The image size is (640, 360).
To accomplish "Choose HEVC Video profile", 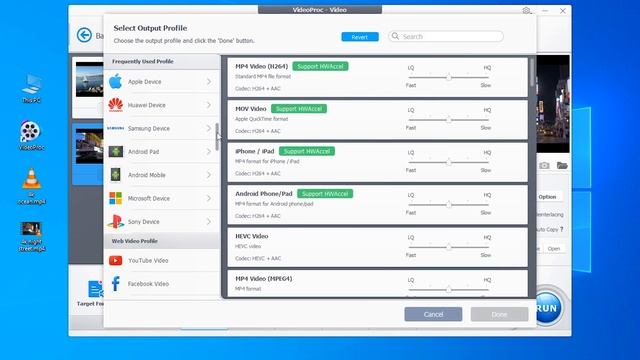I will click(x=377, y=247).
